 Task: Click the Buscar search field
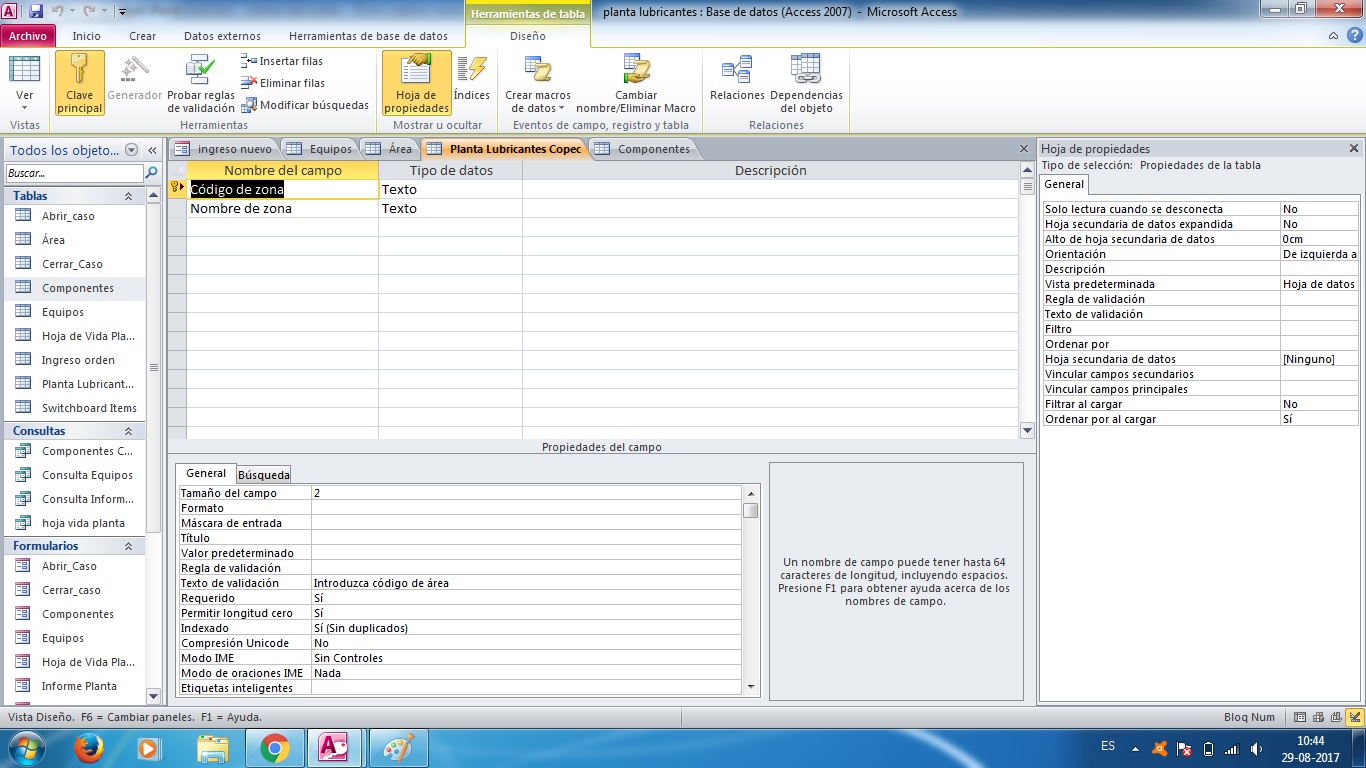(x=75, y=173)
